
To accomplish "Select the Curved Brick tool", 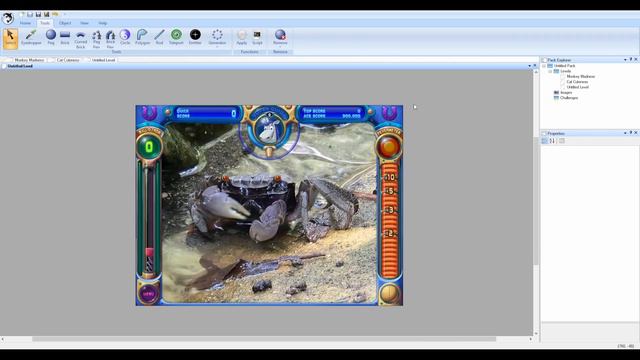I will click(80, 39).
